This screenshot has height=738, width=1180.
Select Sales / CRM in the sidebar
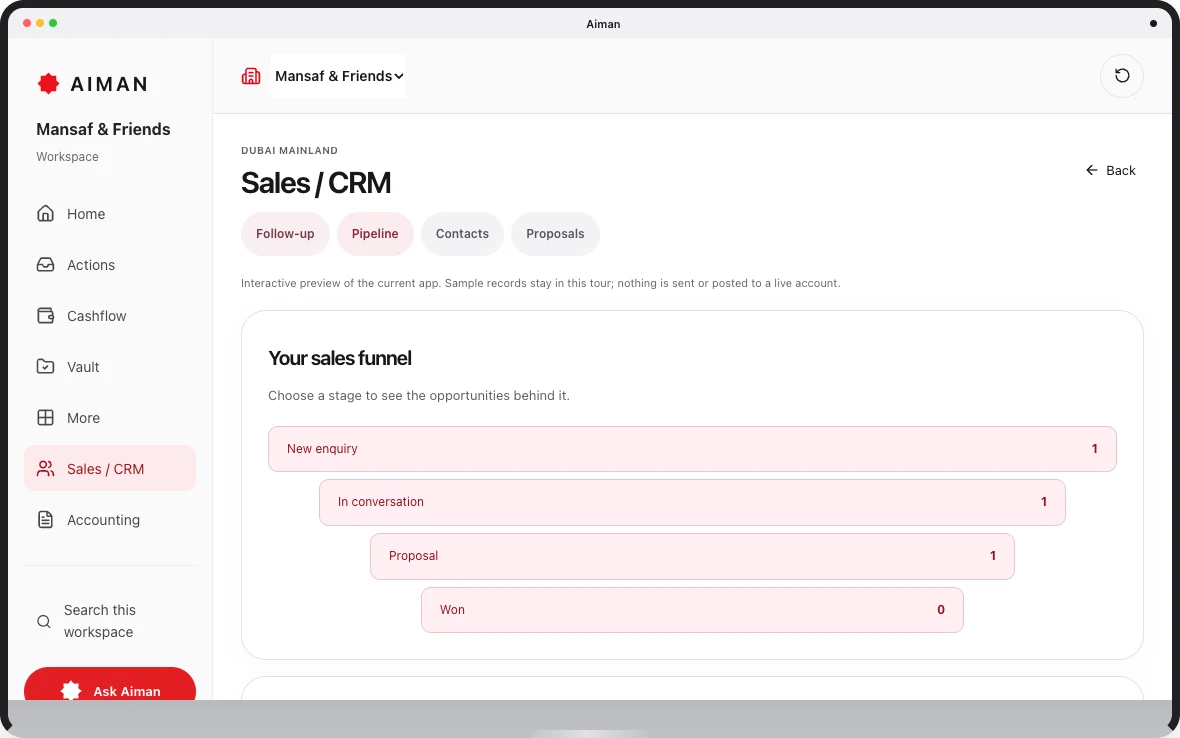click(110, 469)
